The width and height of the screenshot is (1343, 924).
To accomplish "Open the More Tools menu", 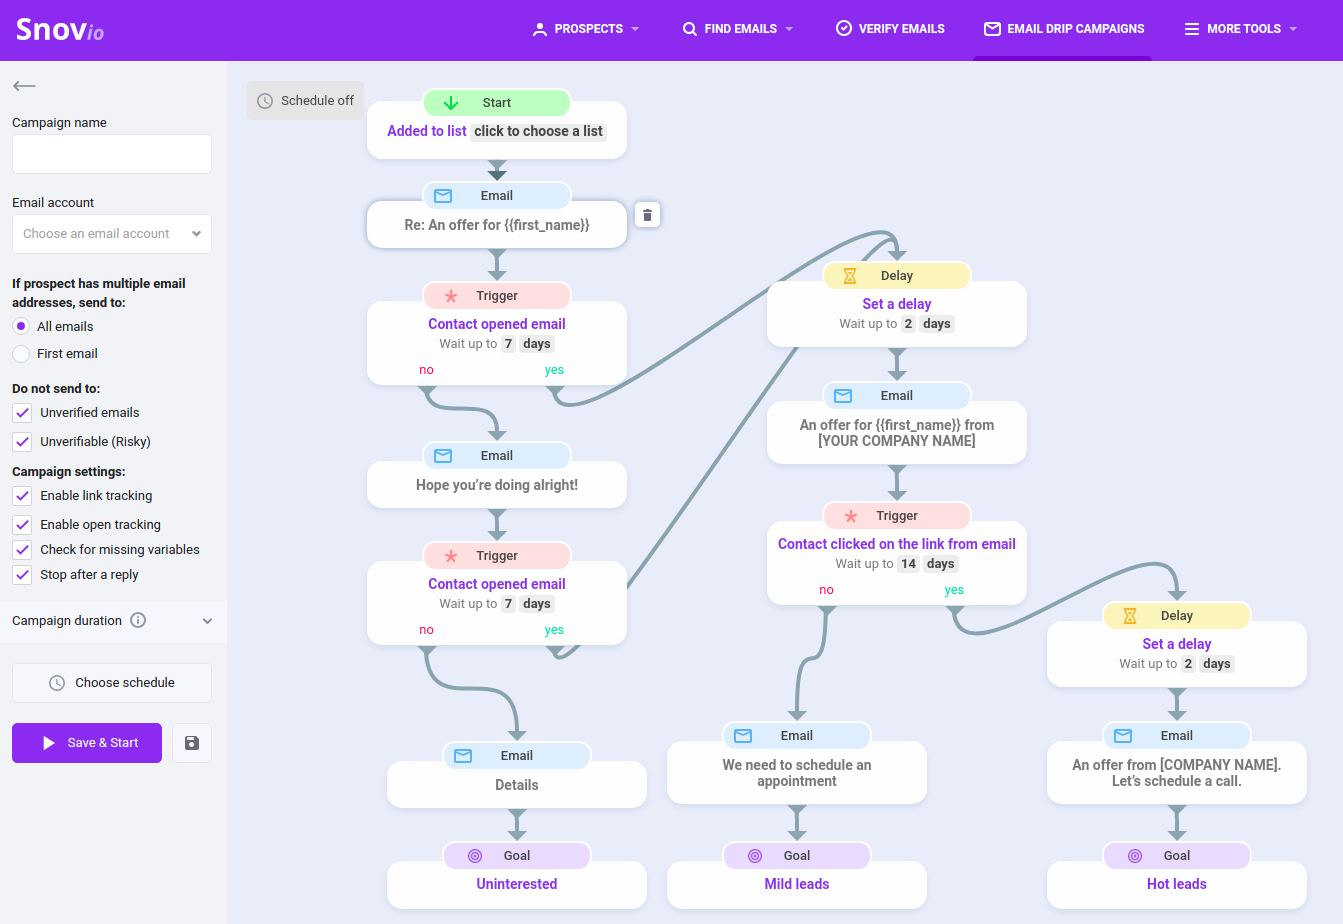I will pos(1241,29).
